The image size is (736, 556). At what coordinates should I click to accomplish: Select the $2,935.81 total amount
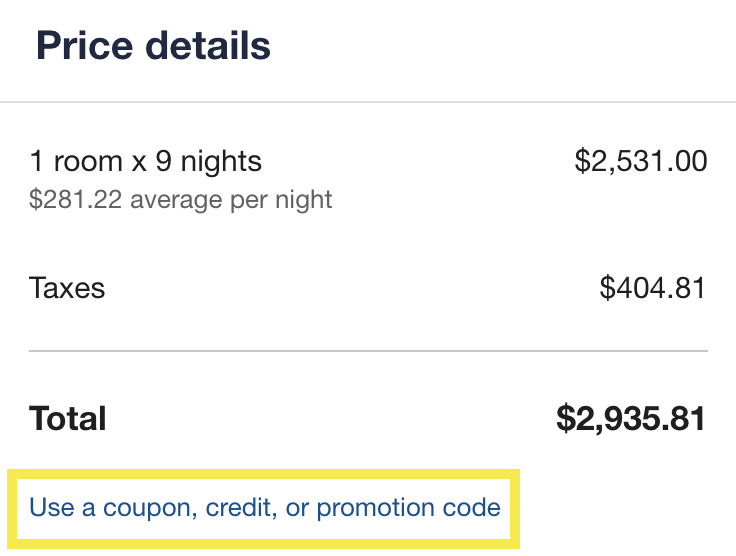point(631,419)
